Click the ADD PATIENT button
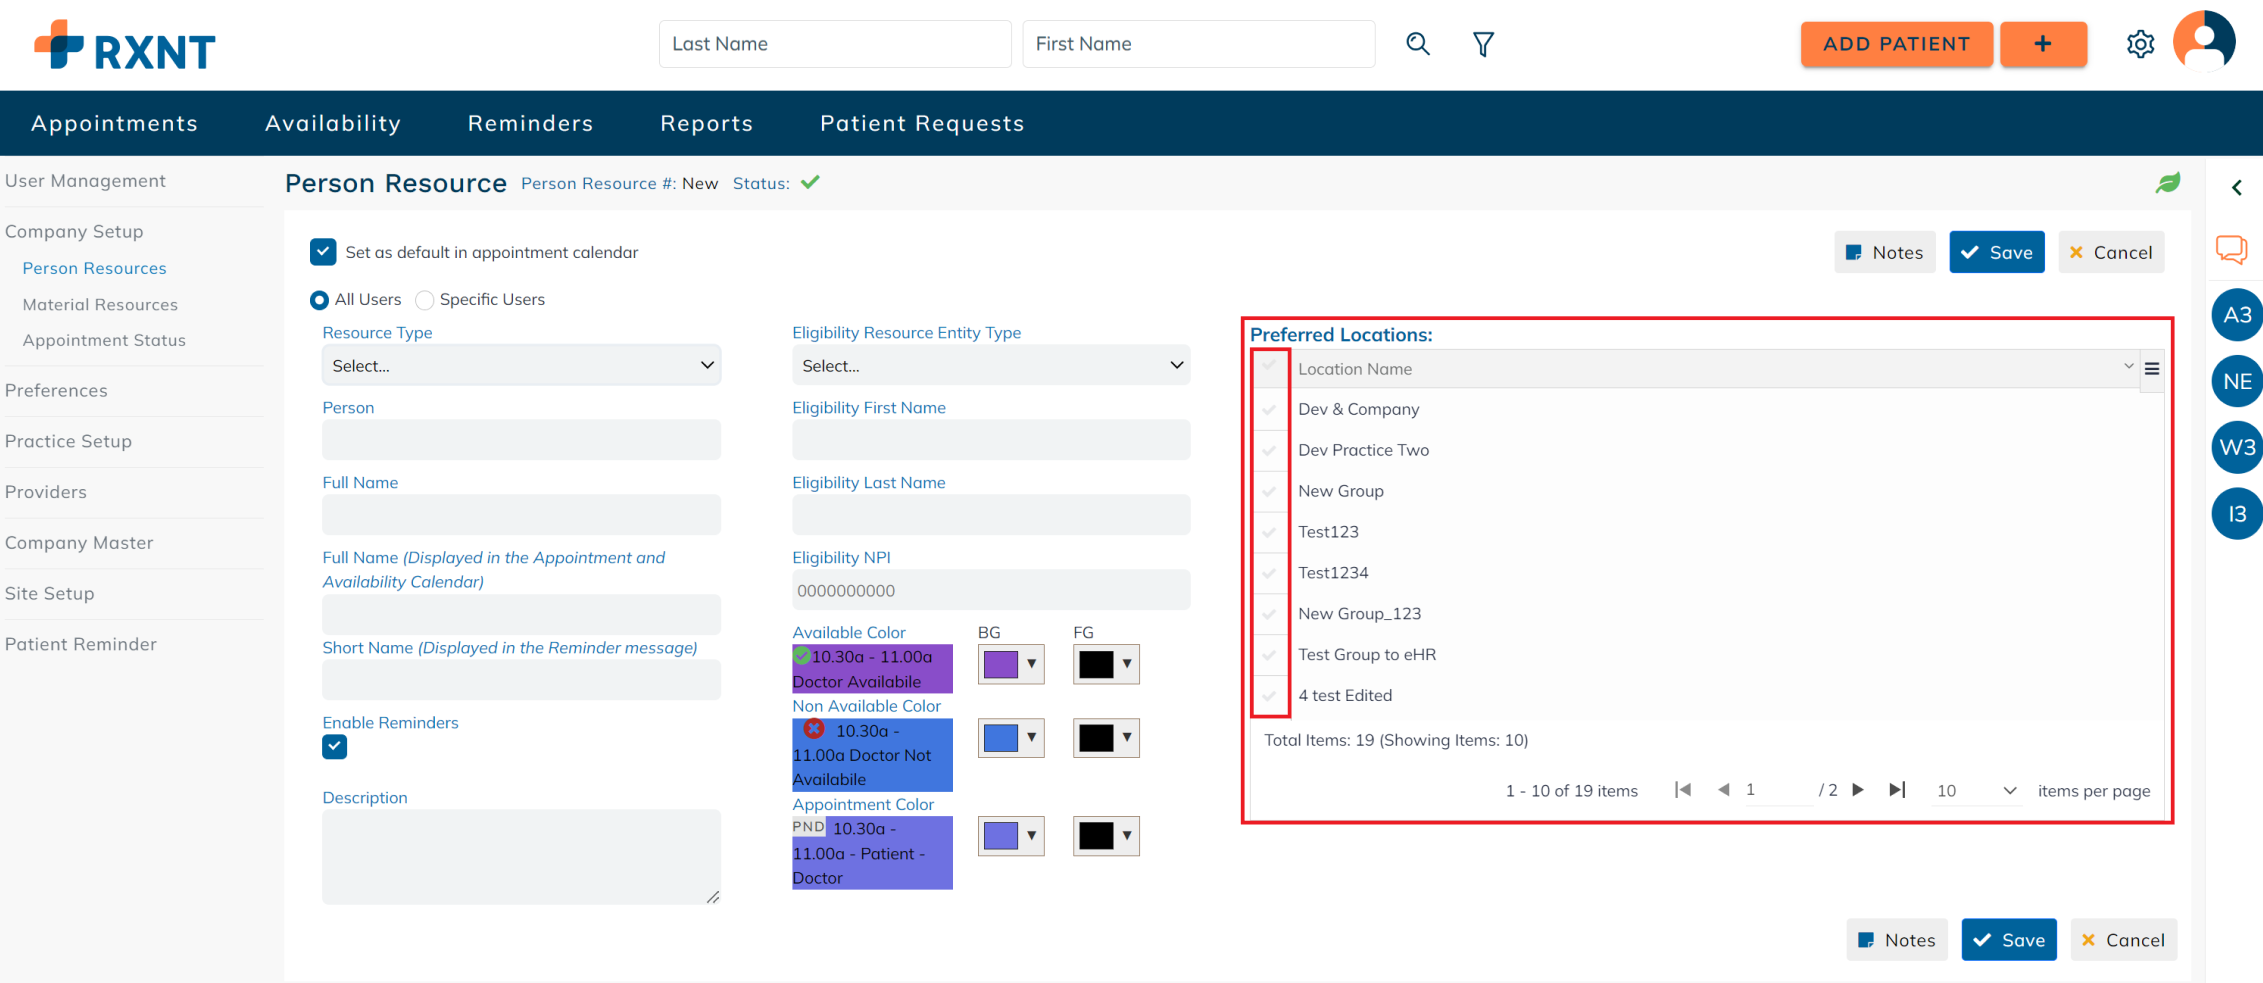This screenshot has width=2263, height=983. pyautogui.click(x=1896, y=44)
